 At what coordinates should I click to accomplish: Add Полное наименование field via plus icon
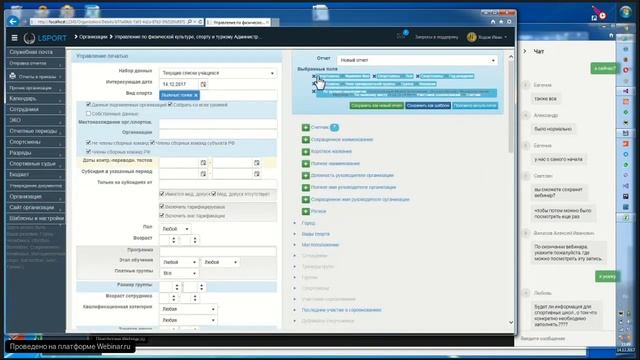(306, 163)
